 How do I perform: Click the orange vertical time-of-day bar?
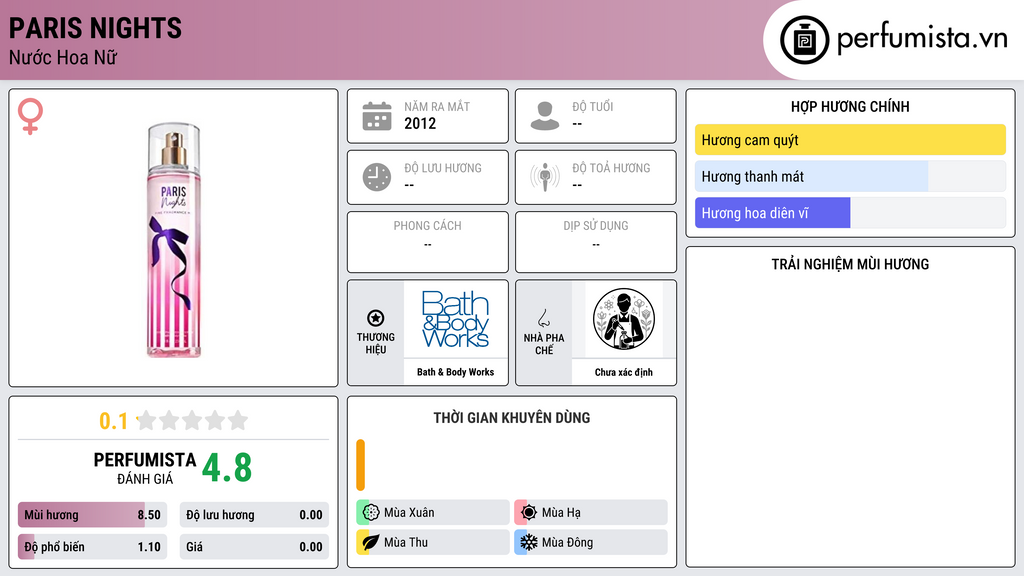click(x=360, y=465)
